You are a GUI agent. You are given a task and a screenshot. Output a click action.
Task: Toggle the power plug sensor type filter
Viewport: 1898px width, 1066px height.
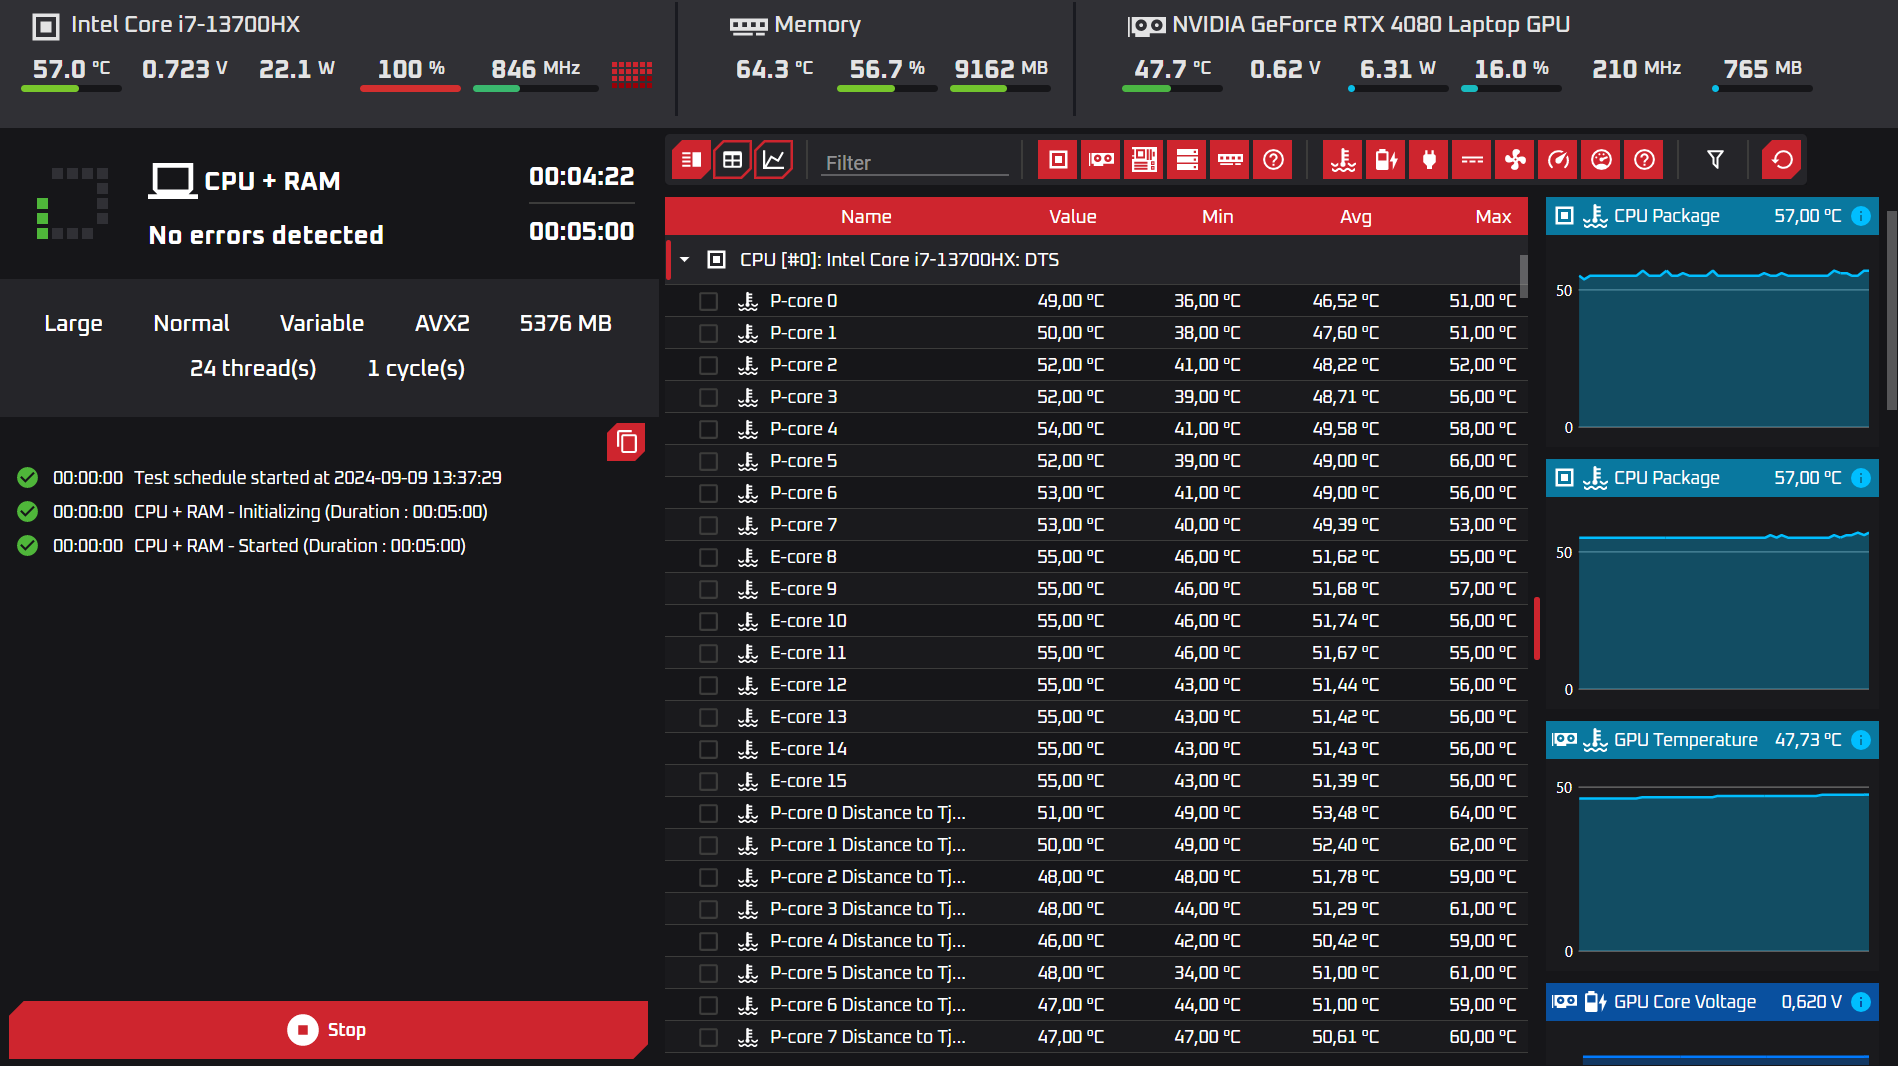1429,160
